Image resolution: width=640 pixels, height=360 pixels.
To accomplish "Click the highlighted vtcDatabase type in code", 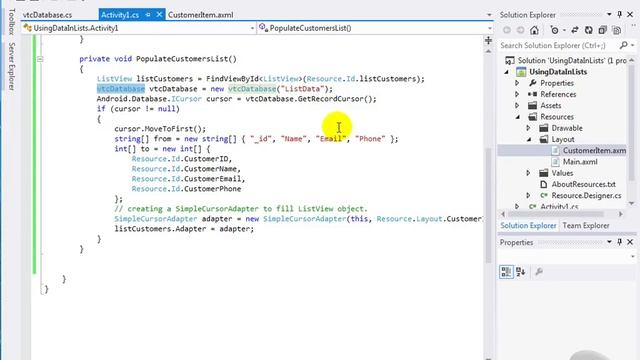I will (120, 89).
